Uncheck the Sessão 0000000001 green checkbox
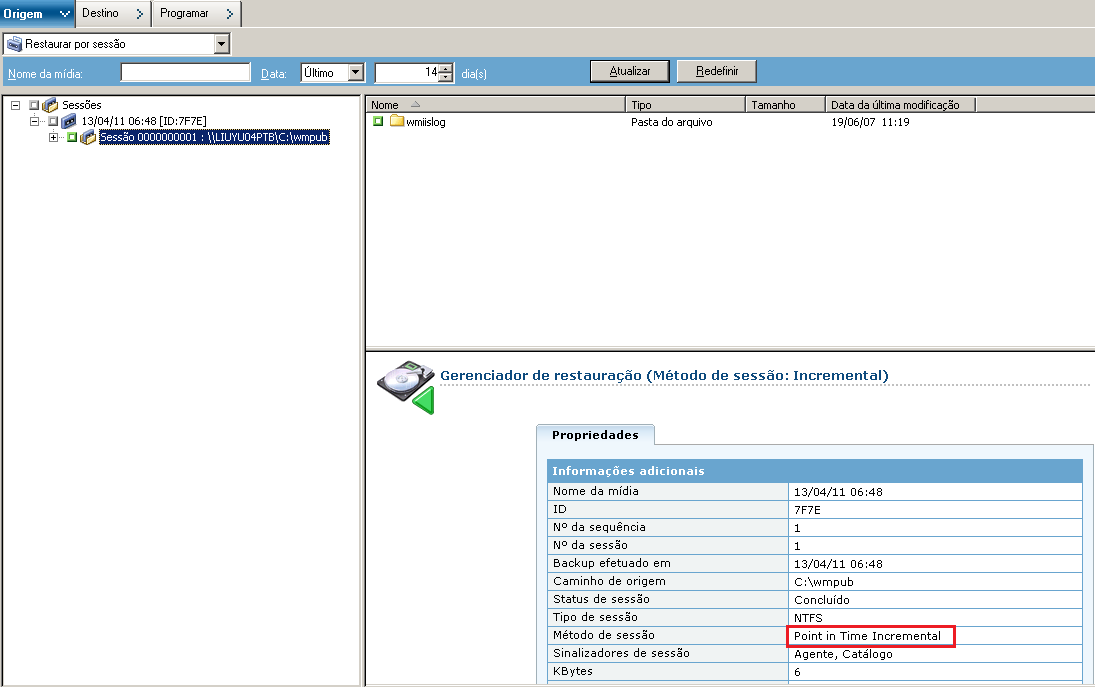Image resolution: width=1095 pixels, height=687 pixels. (x=72, y=137)
